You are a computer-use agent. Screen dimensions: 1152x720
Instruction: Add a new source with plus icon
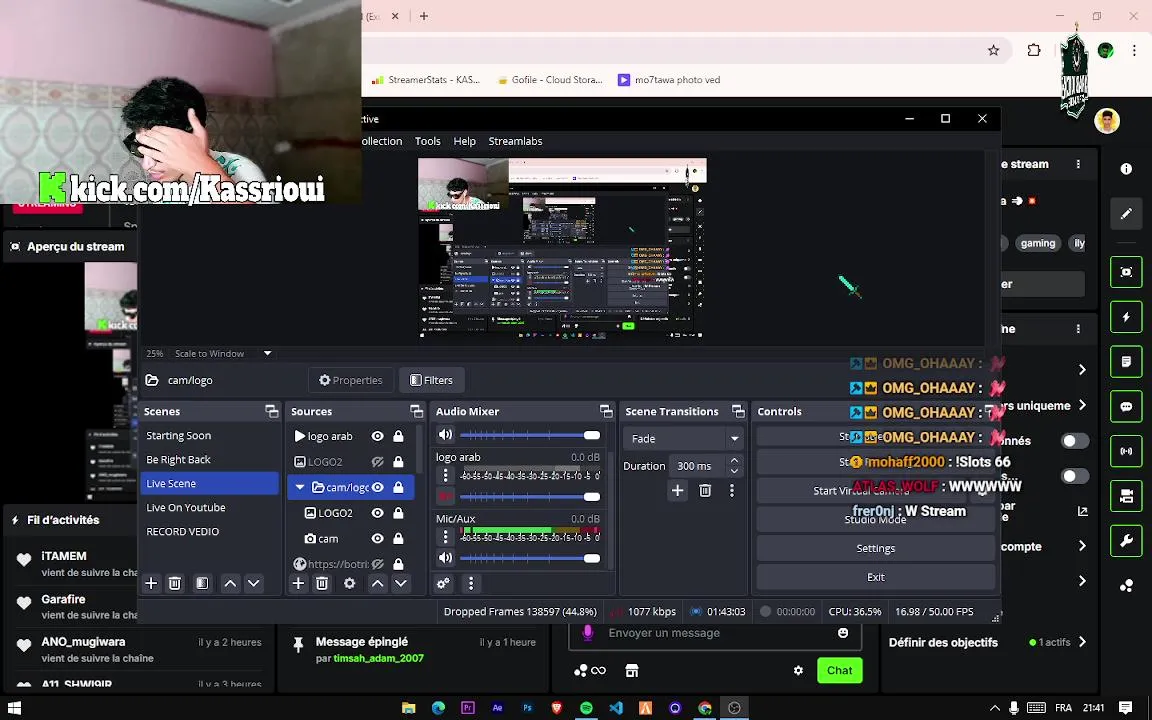click(x=298, y=583)
